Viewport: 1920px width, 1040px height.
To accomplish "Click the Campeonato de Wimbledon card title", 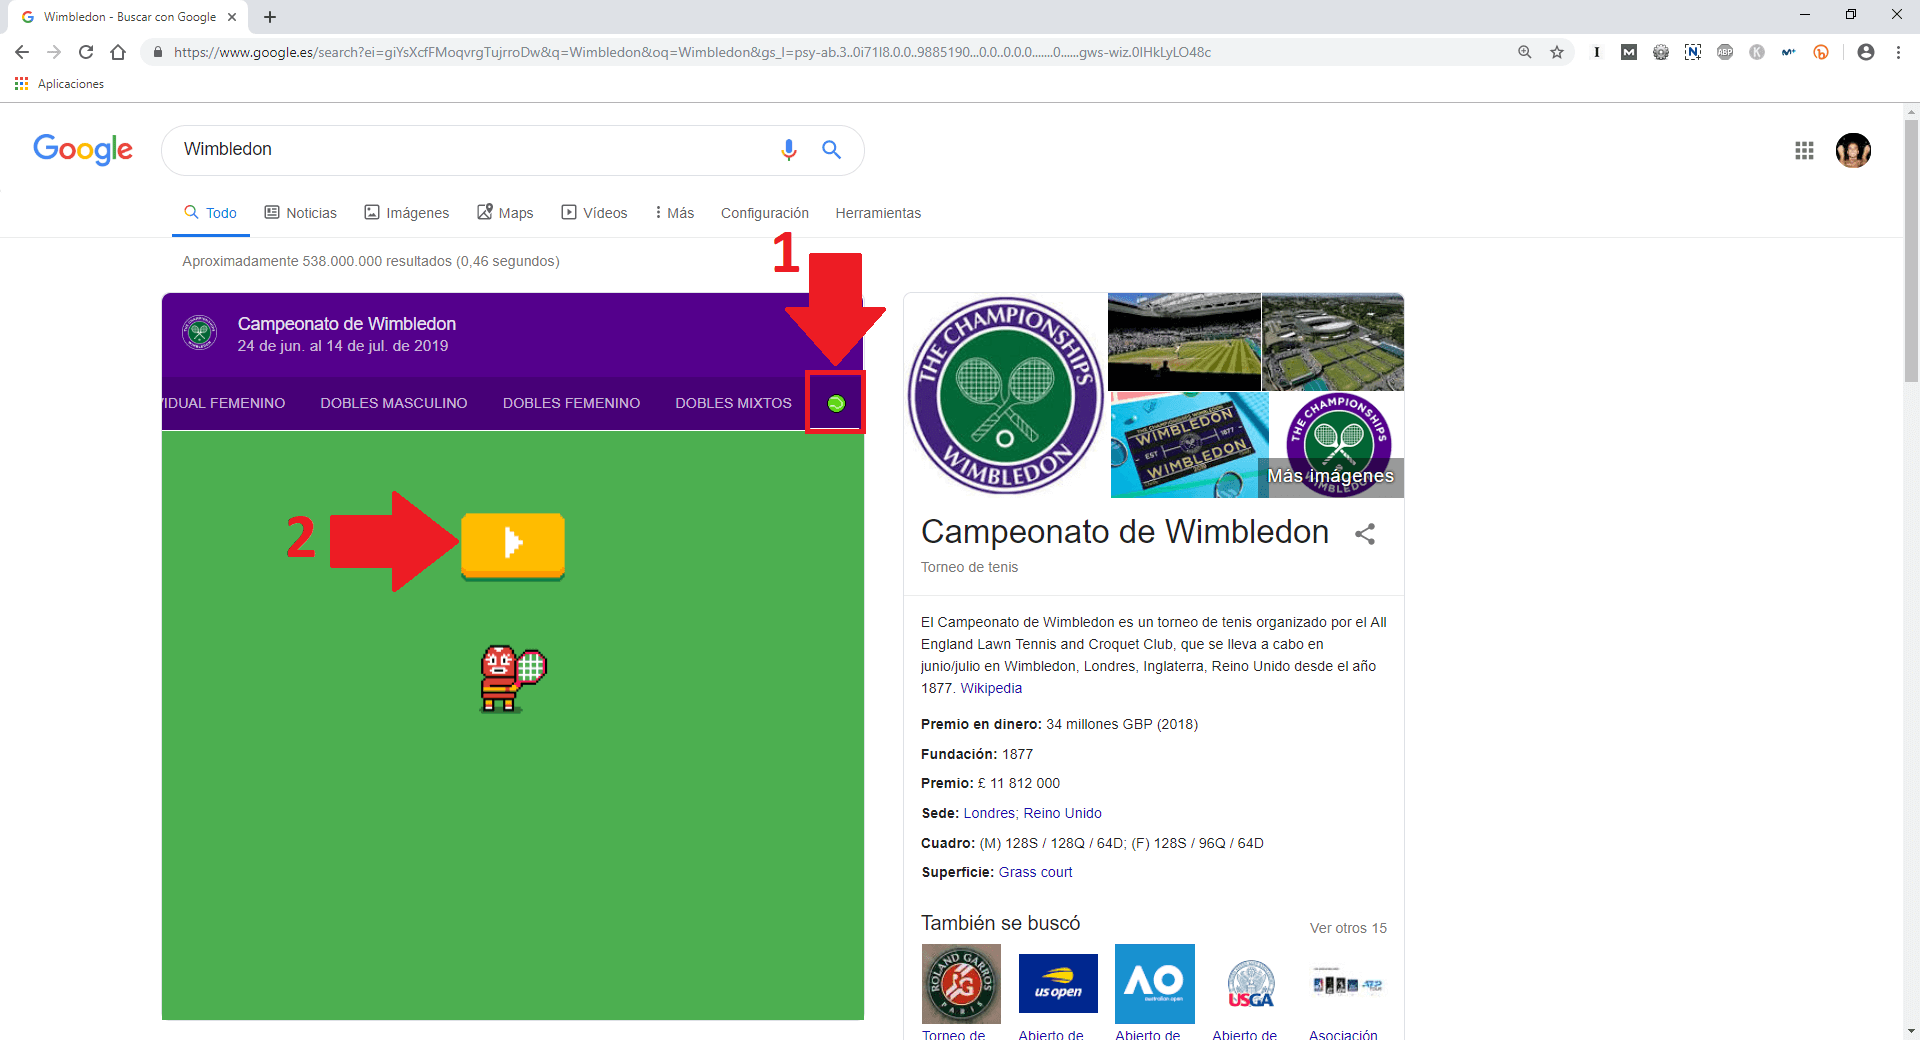I will pos(347,324).
